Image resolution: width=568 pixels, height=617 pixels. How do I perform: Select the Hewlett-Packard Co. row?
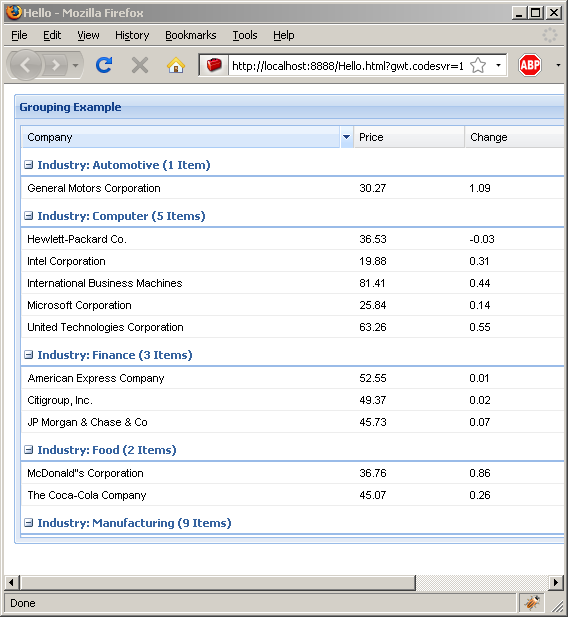click(x=292, y=239)
